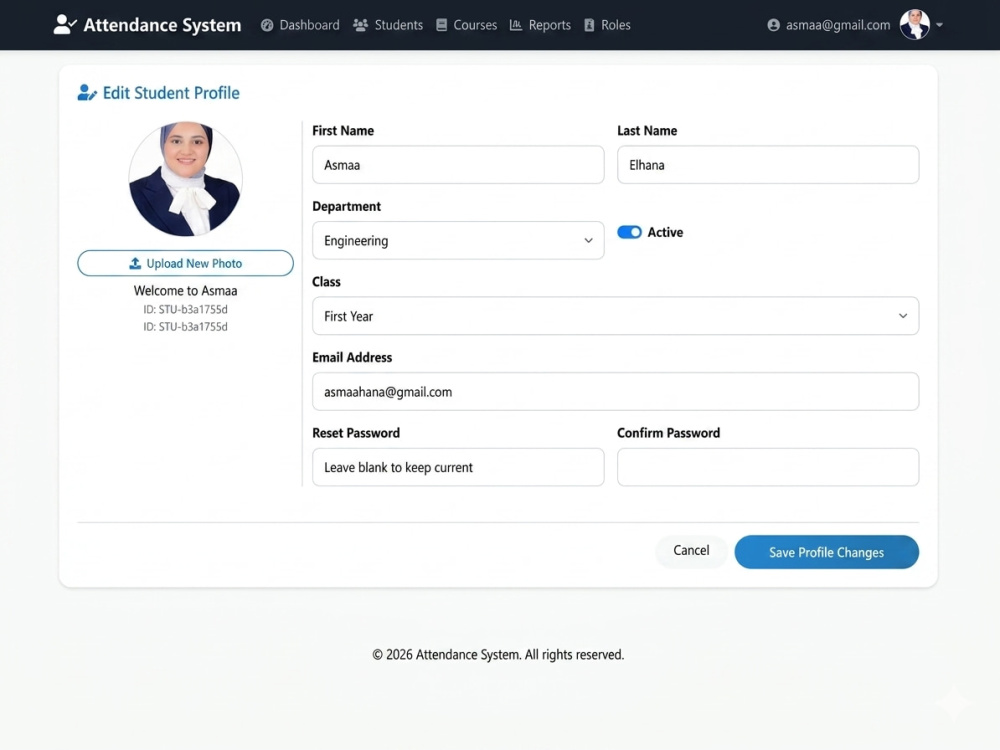Image resolution: width=1000 pixels, height=750 pixels.
Task: Click the Dashboard gauge icon
Action: [267, 25]
